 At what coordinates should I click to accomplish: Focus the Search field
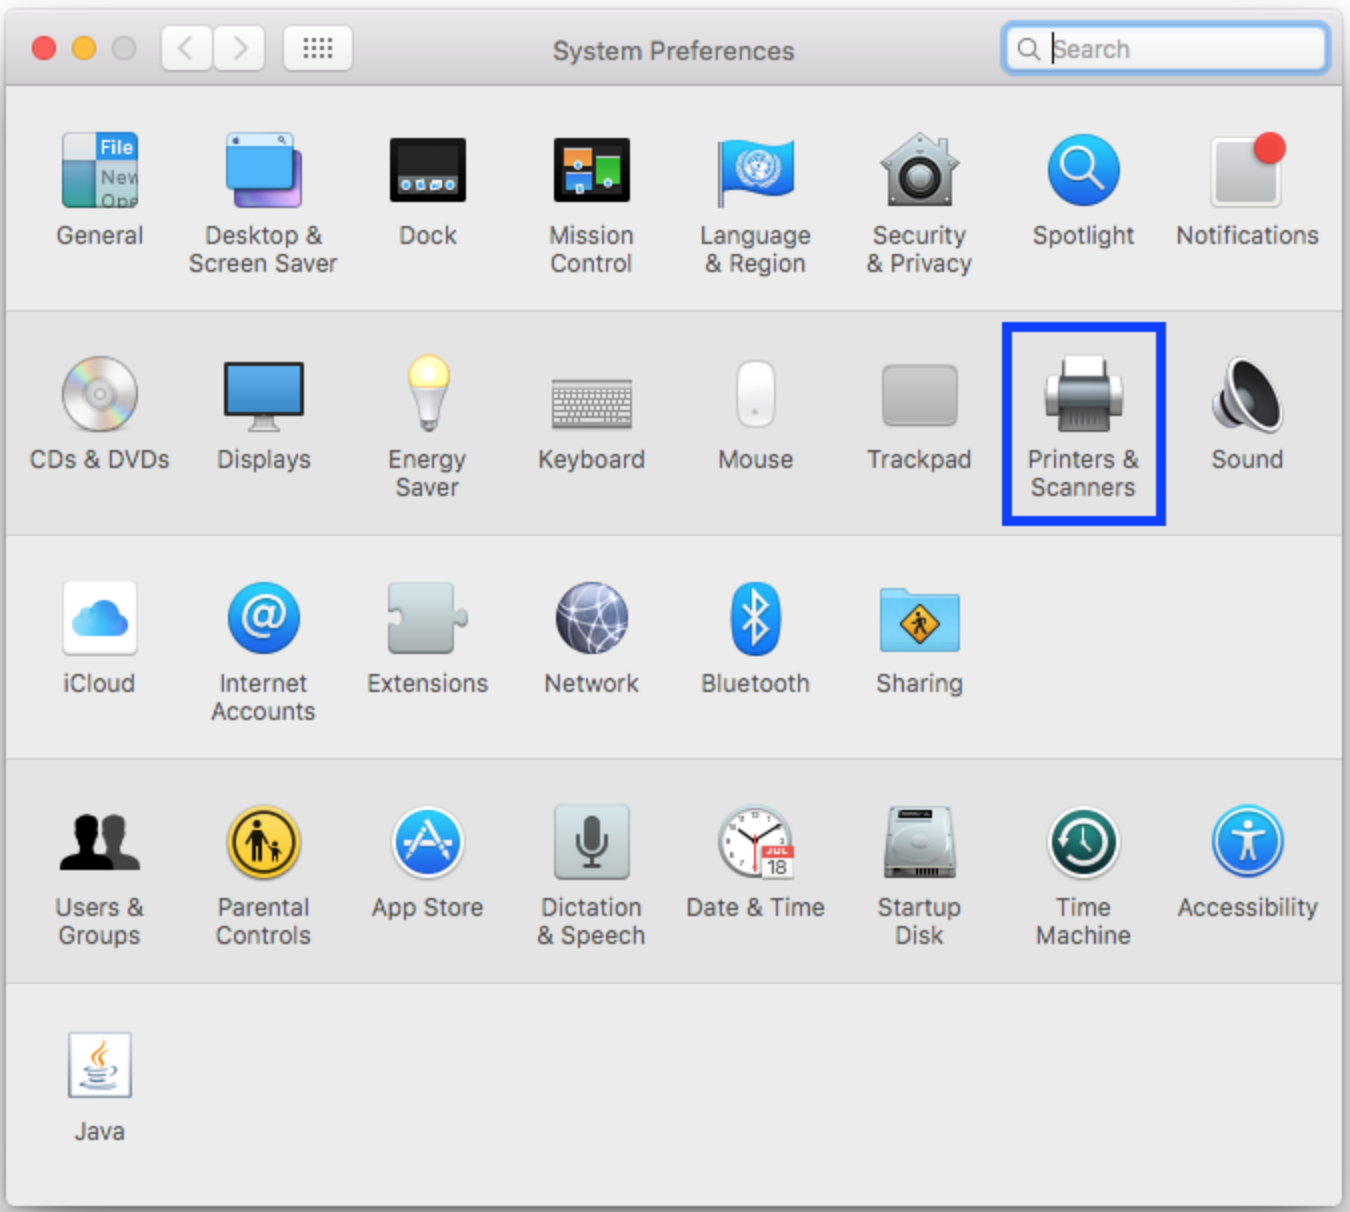tap(1166, 48)
